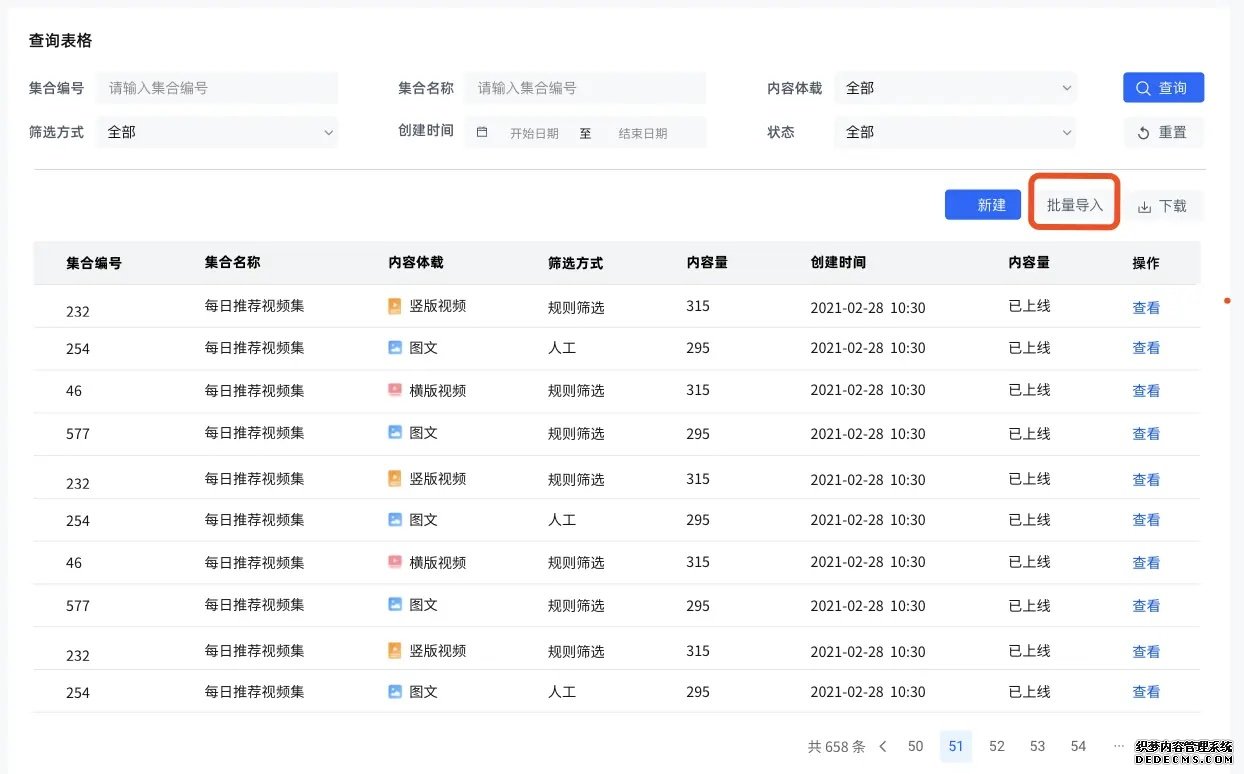Focus the 集合编号 input field
This screenshot has width=1244, height=774.
coord(217,88)
